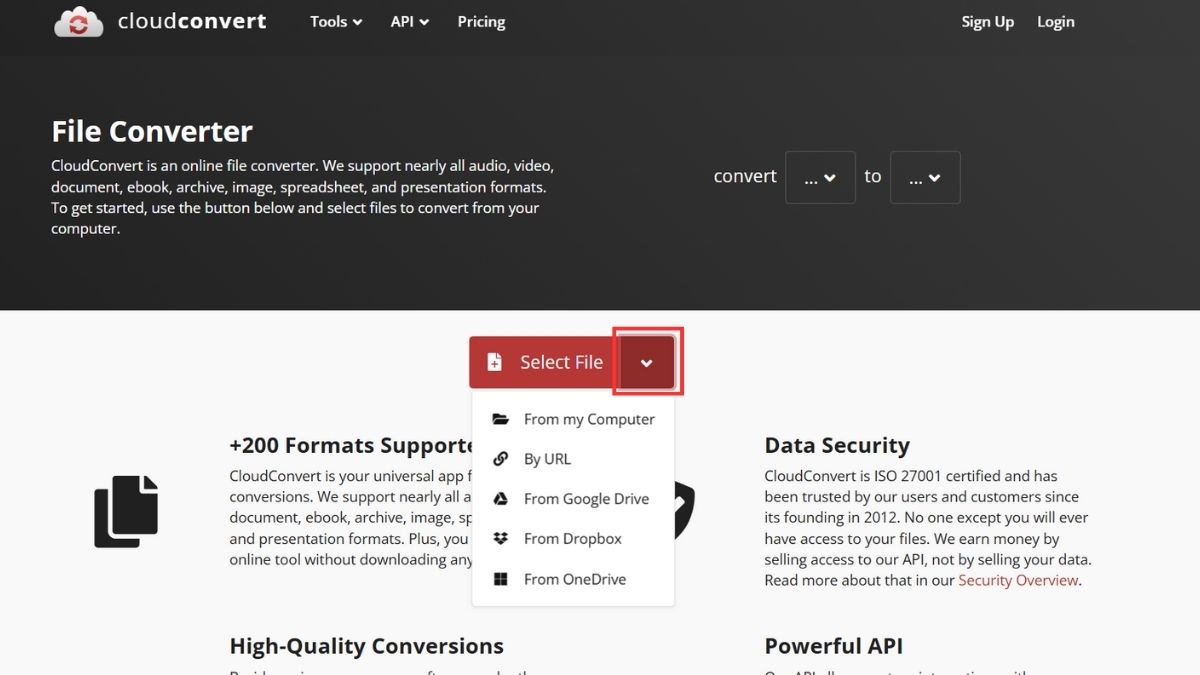Click the Powerful API heading
The height and width of the screenshot is (675, 1200).
coord(834,646)
